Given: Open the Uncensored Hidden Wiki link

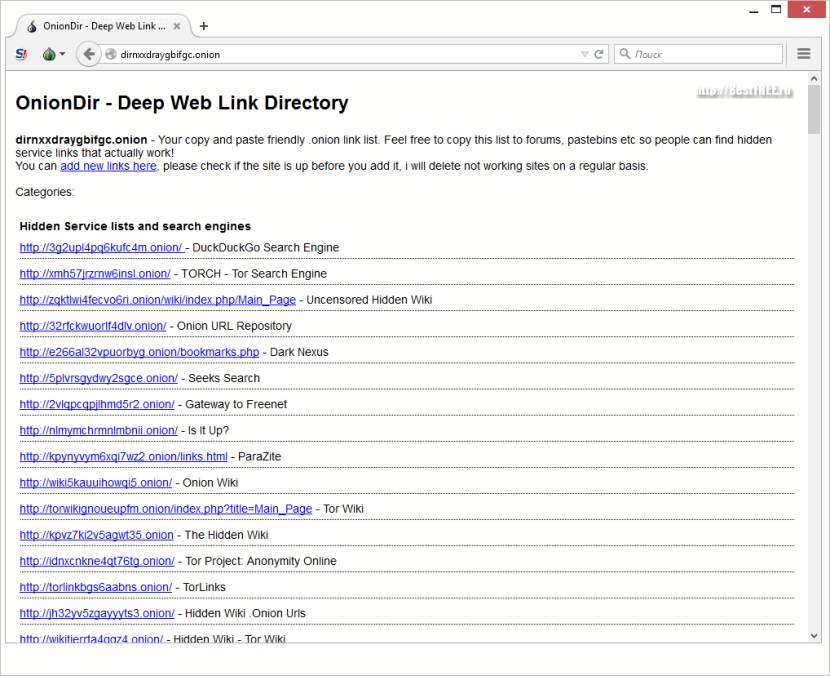Looking at the screenshot, I should tap(157, 300).
